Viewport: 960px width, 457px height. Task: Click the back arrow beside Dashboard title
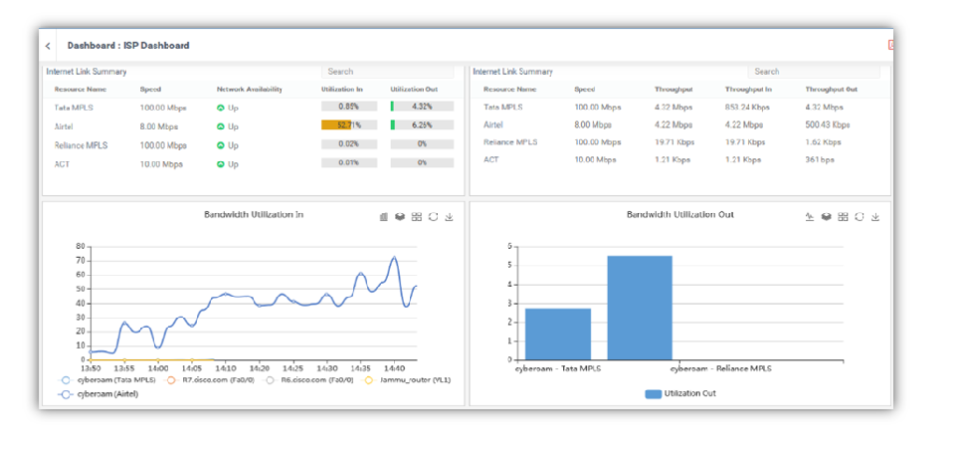[x=48, y=46]
